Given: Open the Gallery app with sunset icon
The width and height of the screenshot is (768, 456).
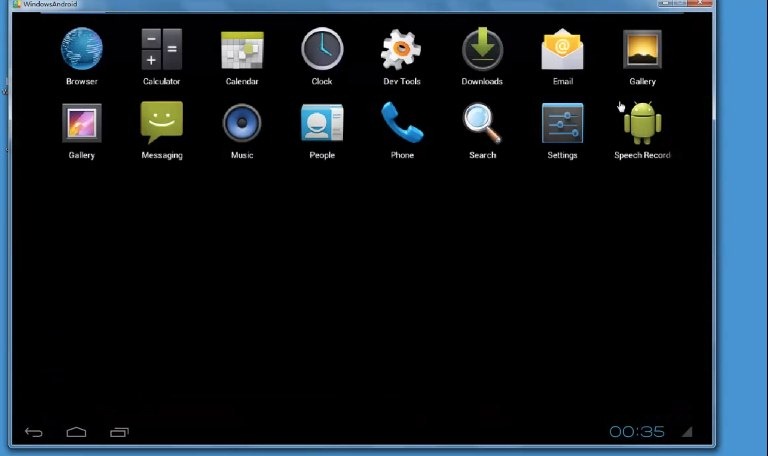Looking at the screenshot, I should click(x=642, y=49).
